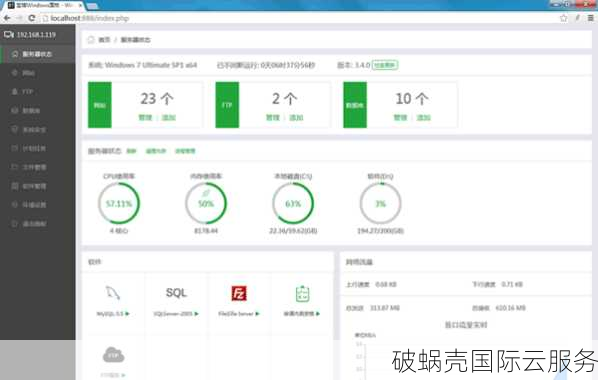Click the SQL Server icon
Viewport: 598px width, 380px height.
click(x=176, y=293)
